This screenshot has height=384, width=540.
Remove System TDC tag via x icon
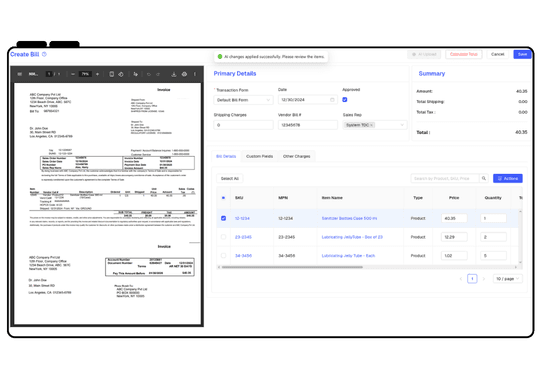(371, 125)
